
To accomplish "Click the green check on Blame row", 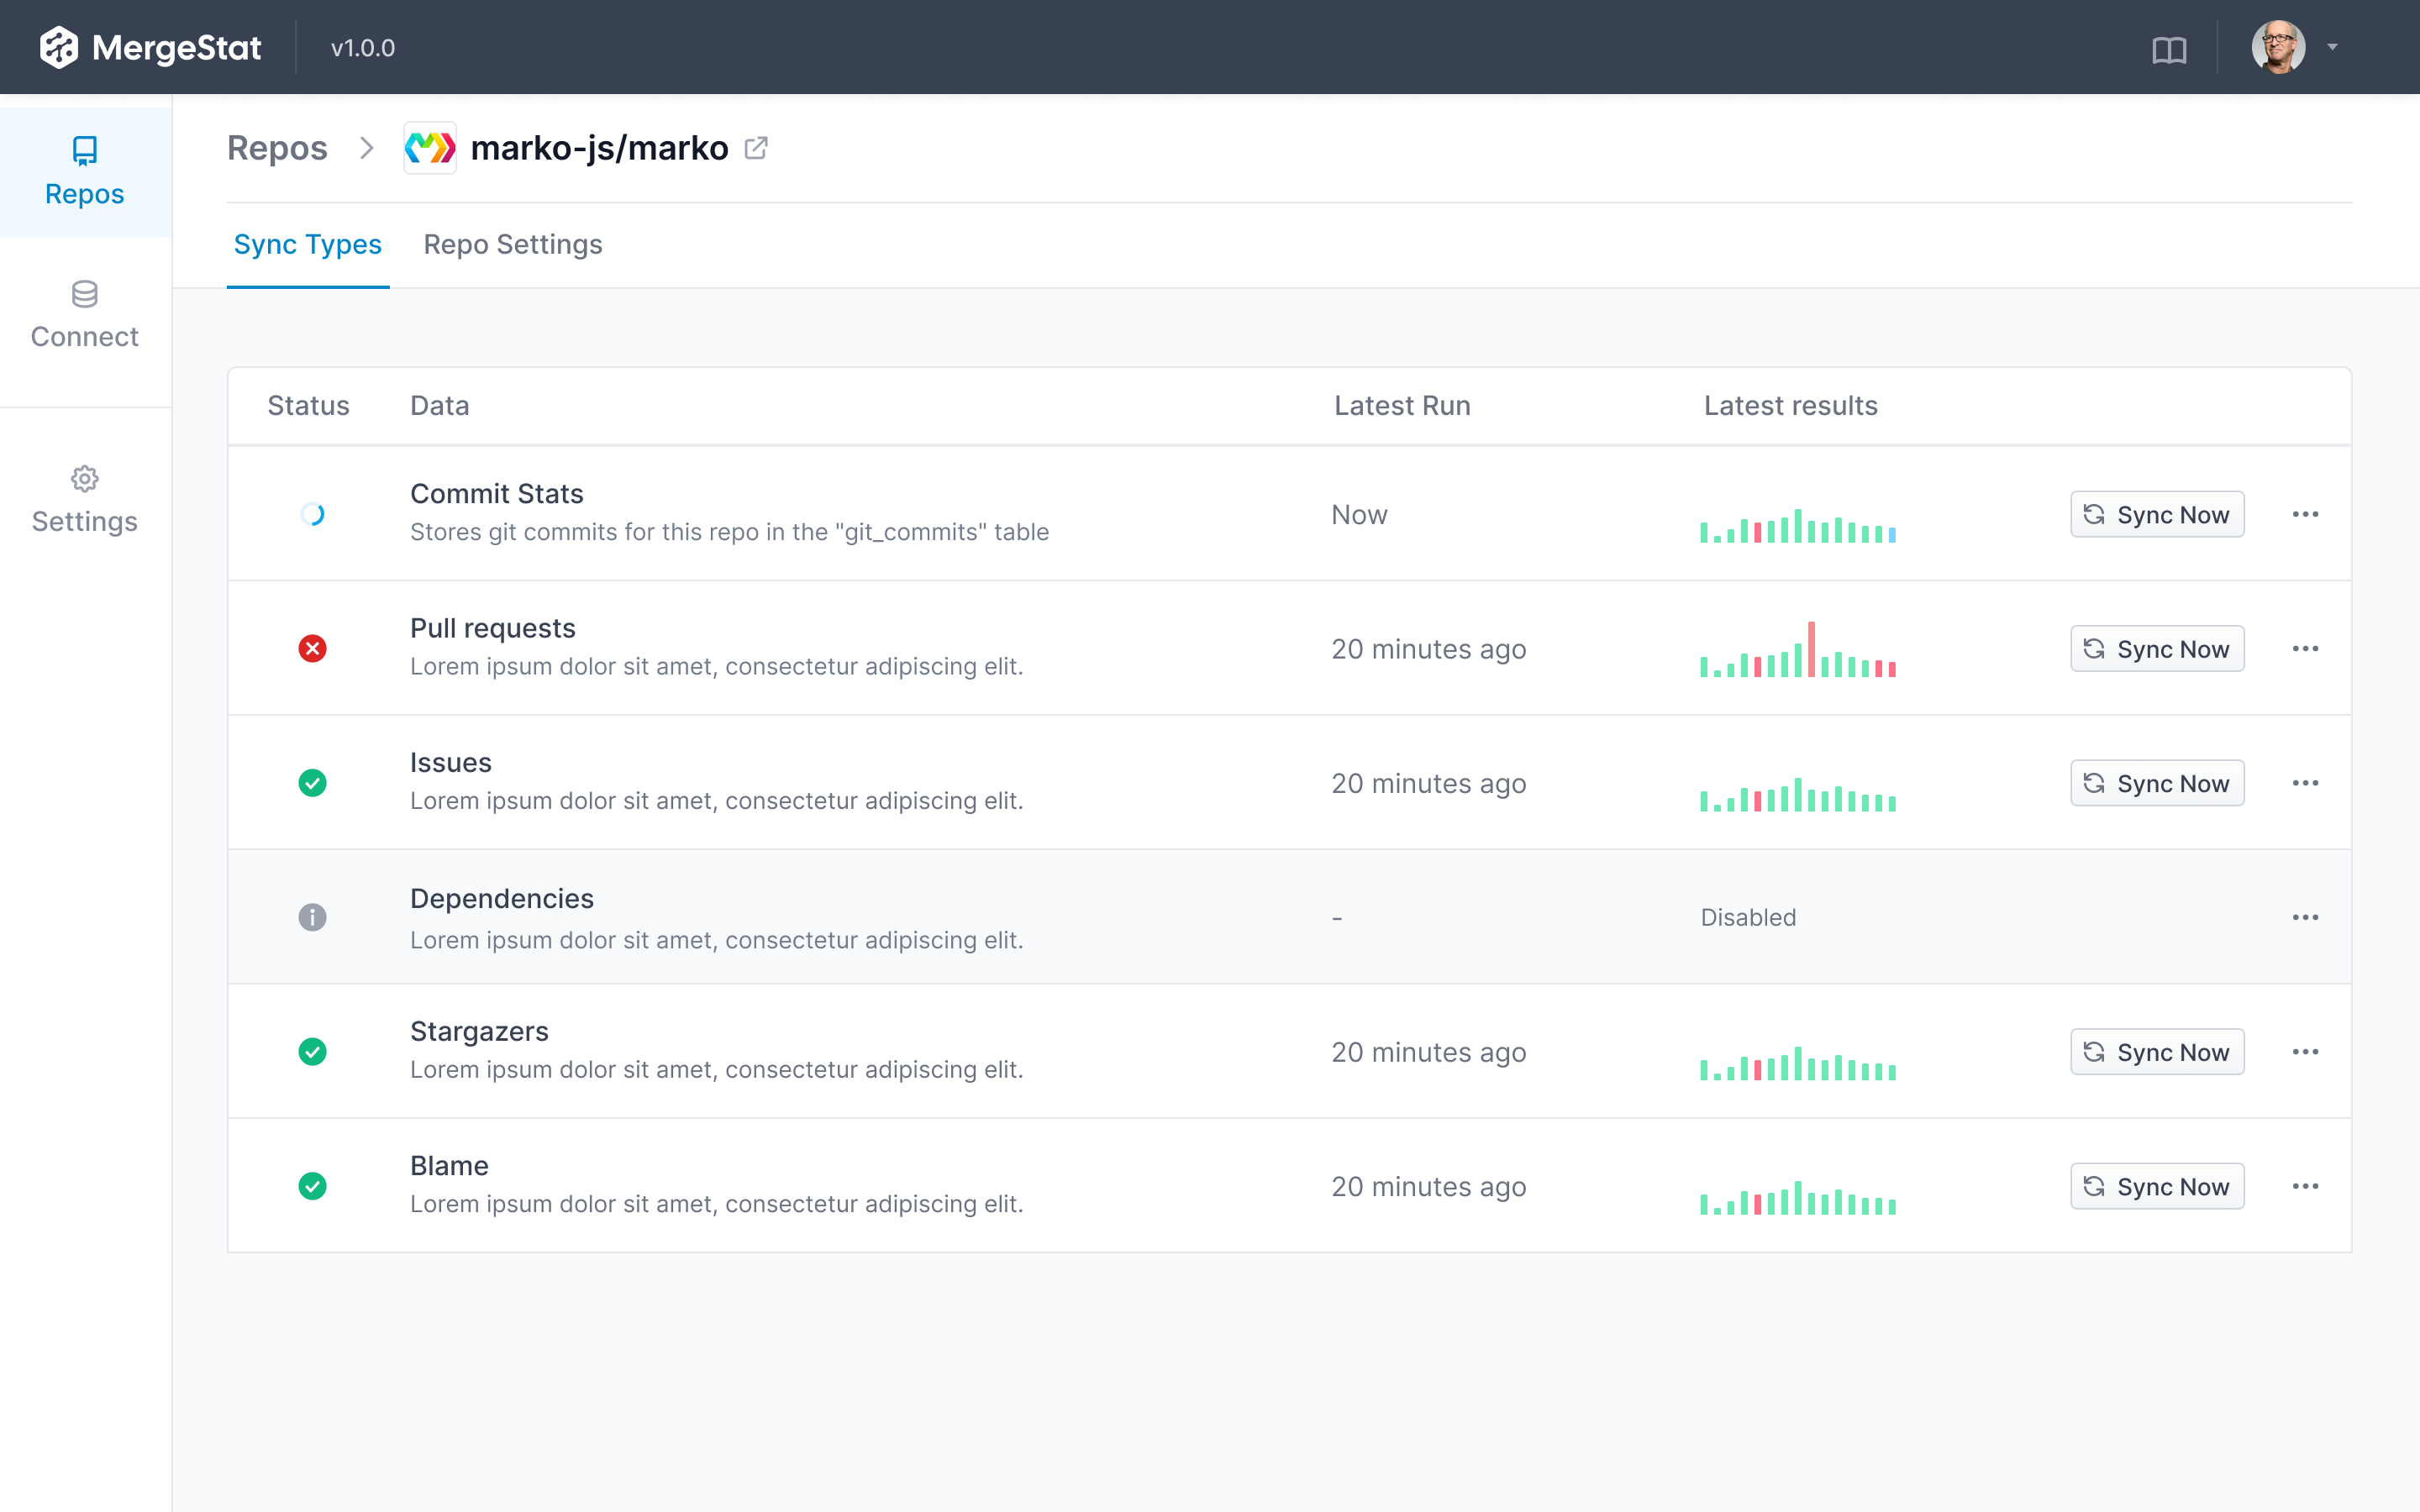I will (x=313, y=1186).
